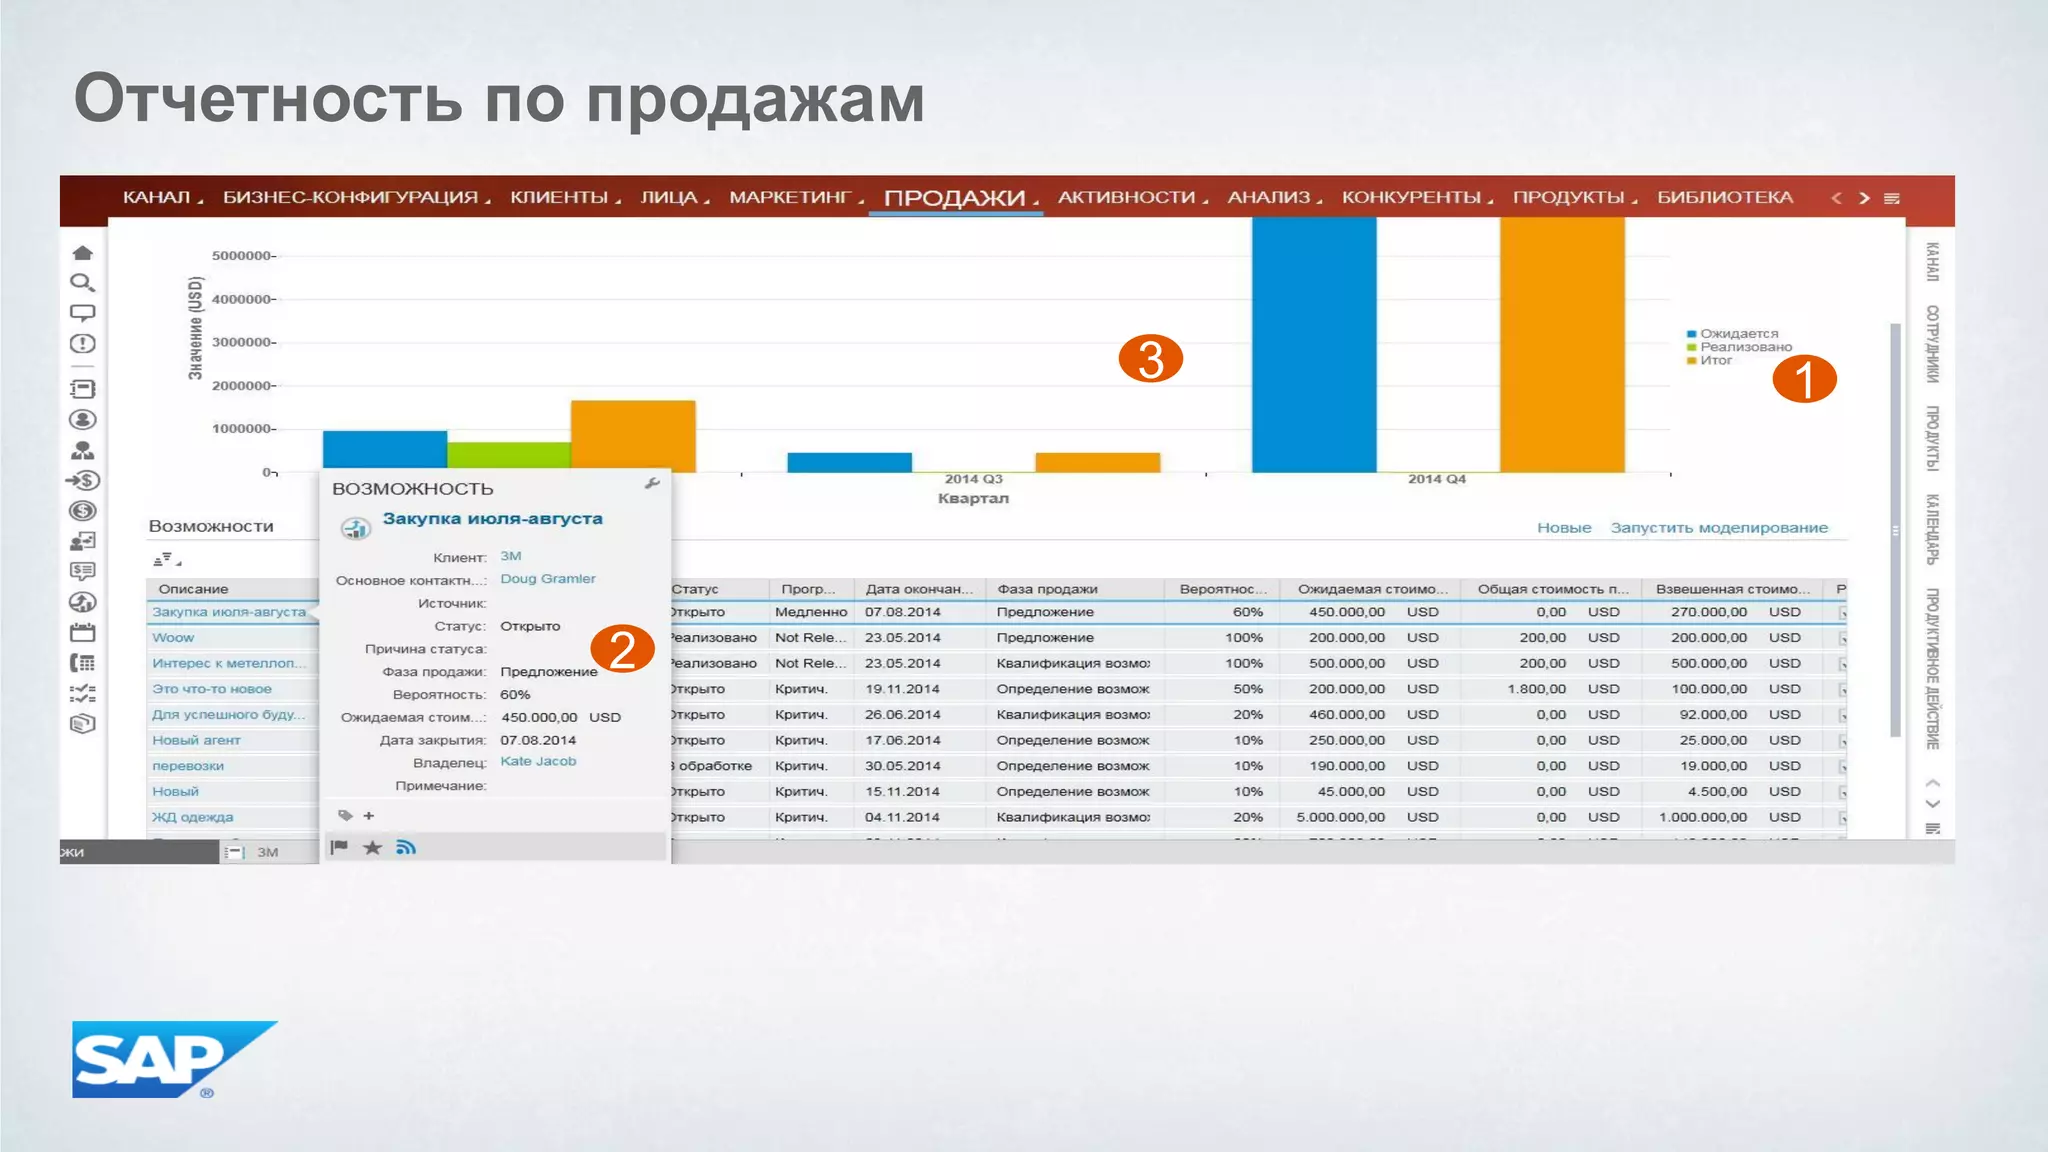
Task: Expand the БИЗНЕС-КОНФИГУРАЦИЯ tab dropdown arrow
Action: pyautogui.click(x=488, y=202)
